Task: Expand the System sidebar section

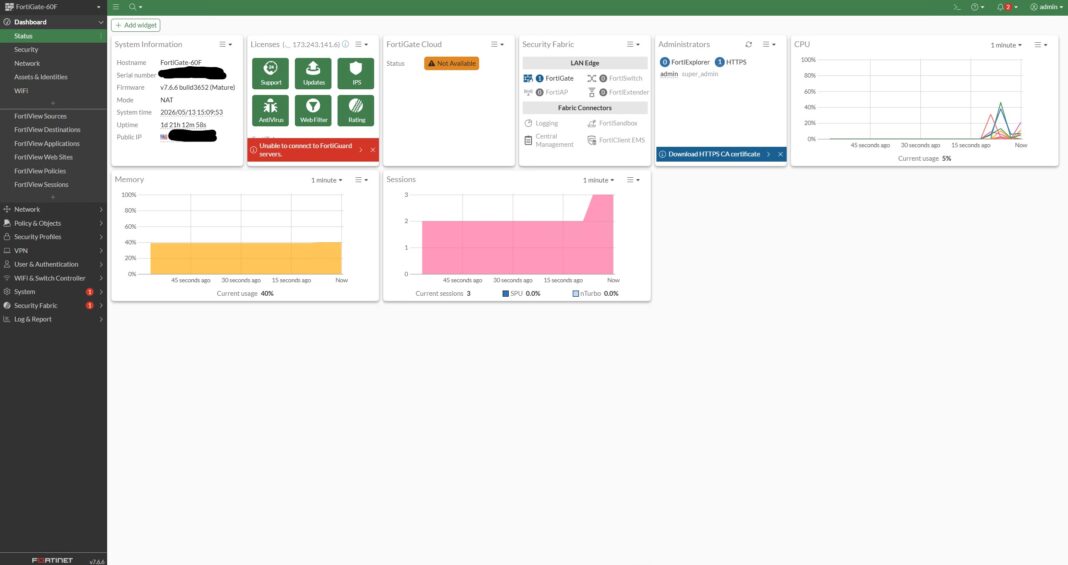Action: click(x=53, y=292)
